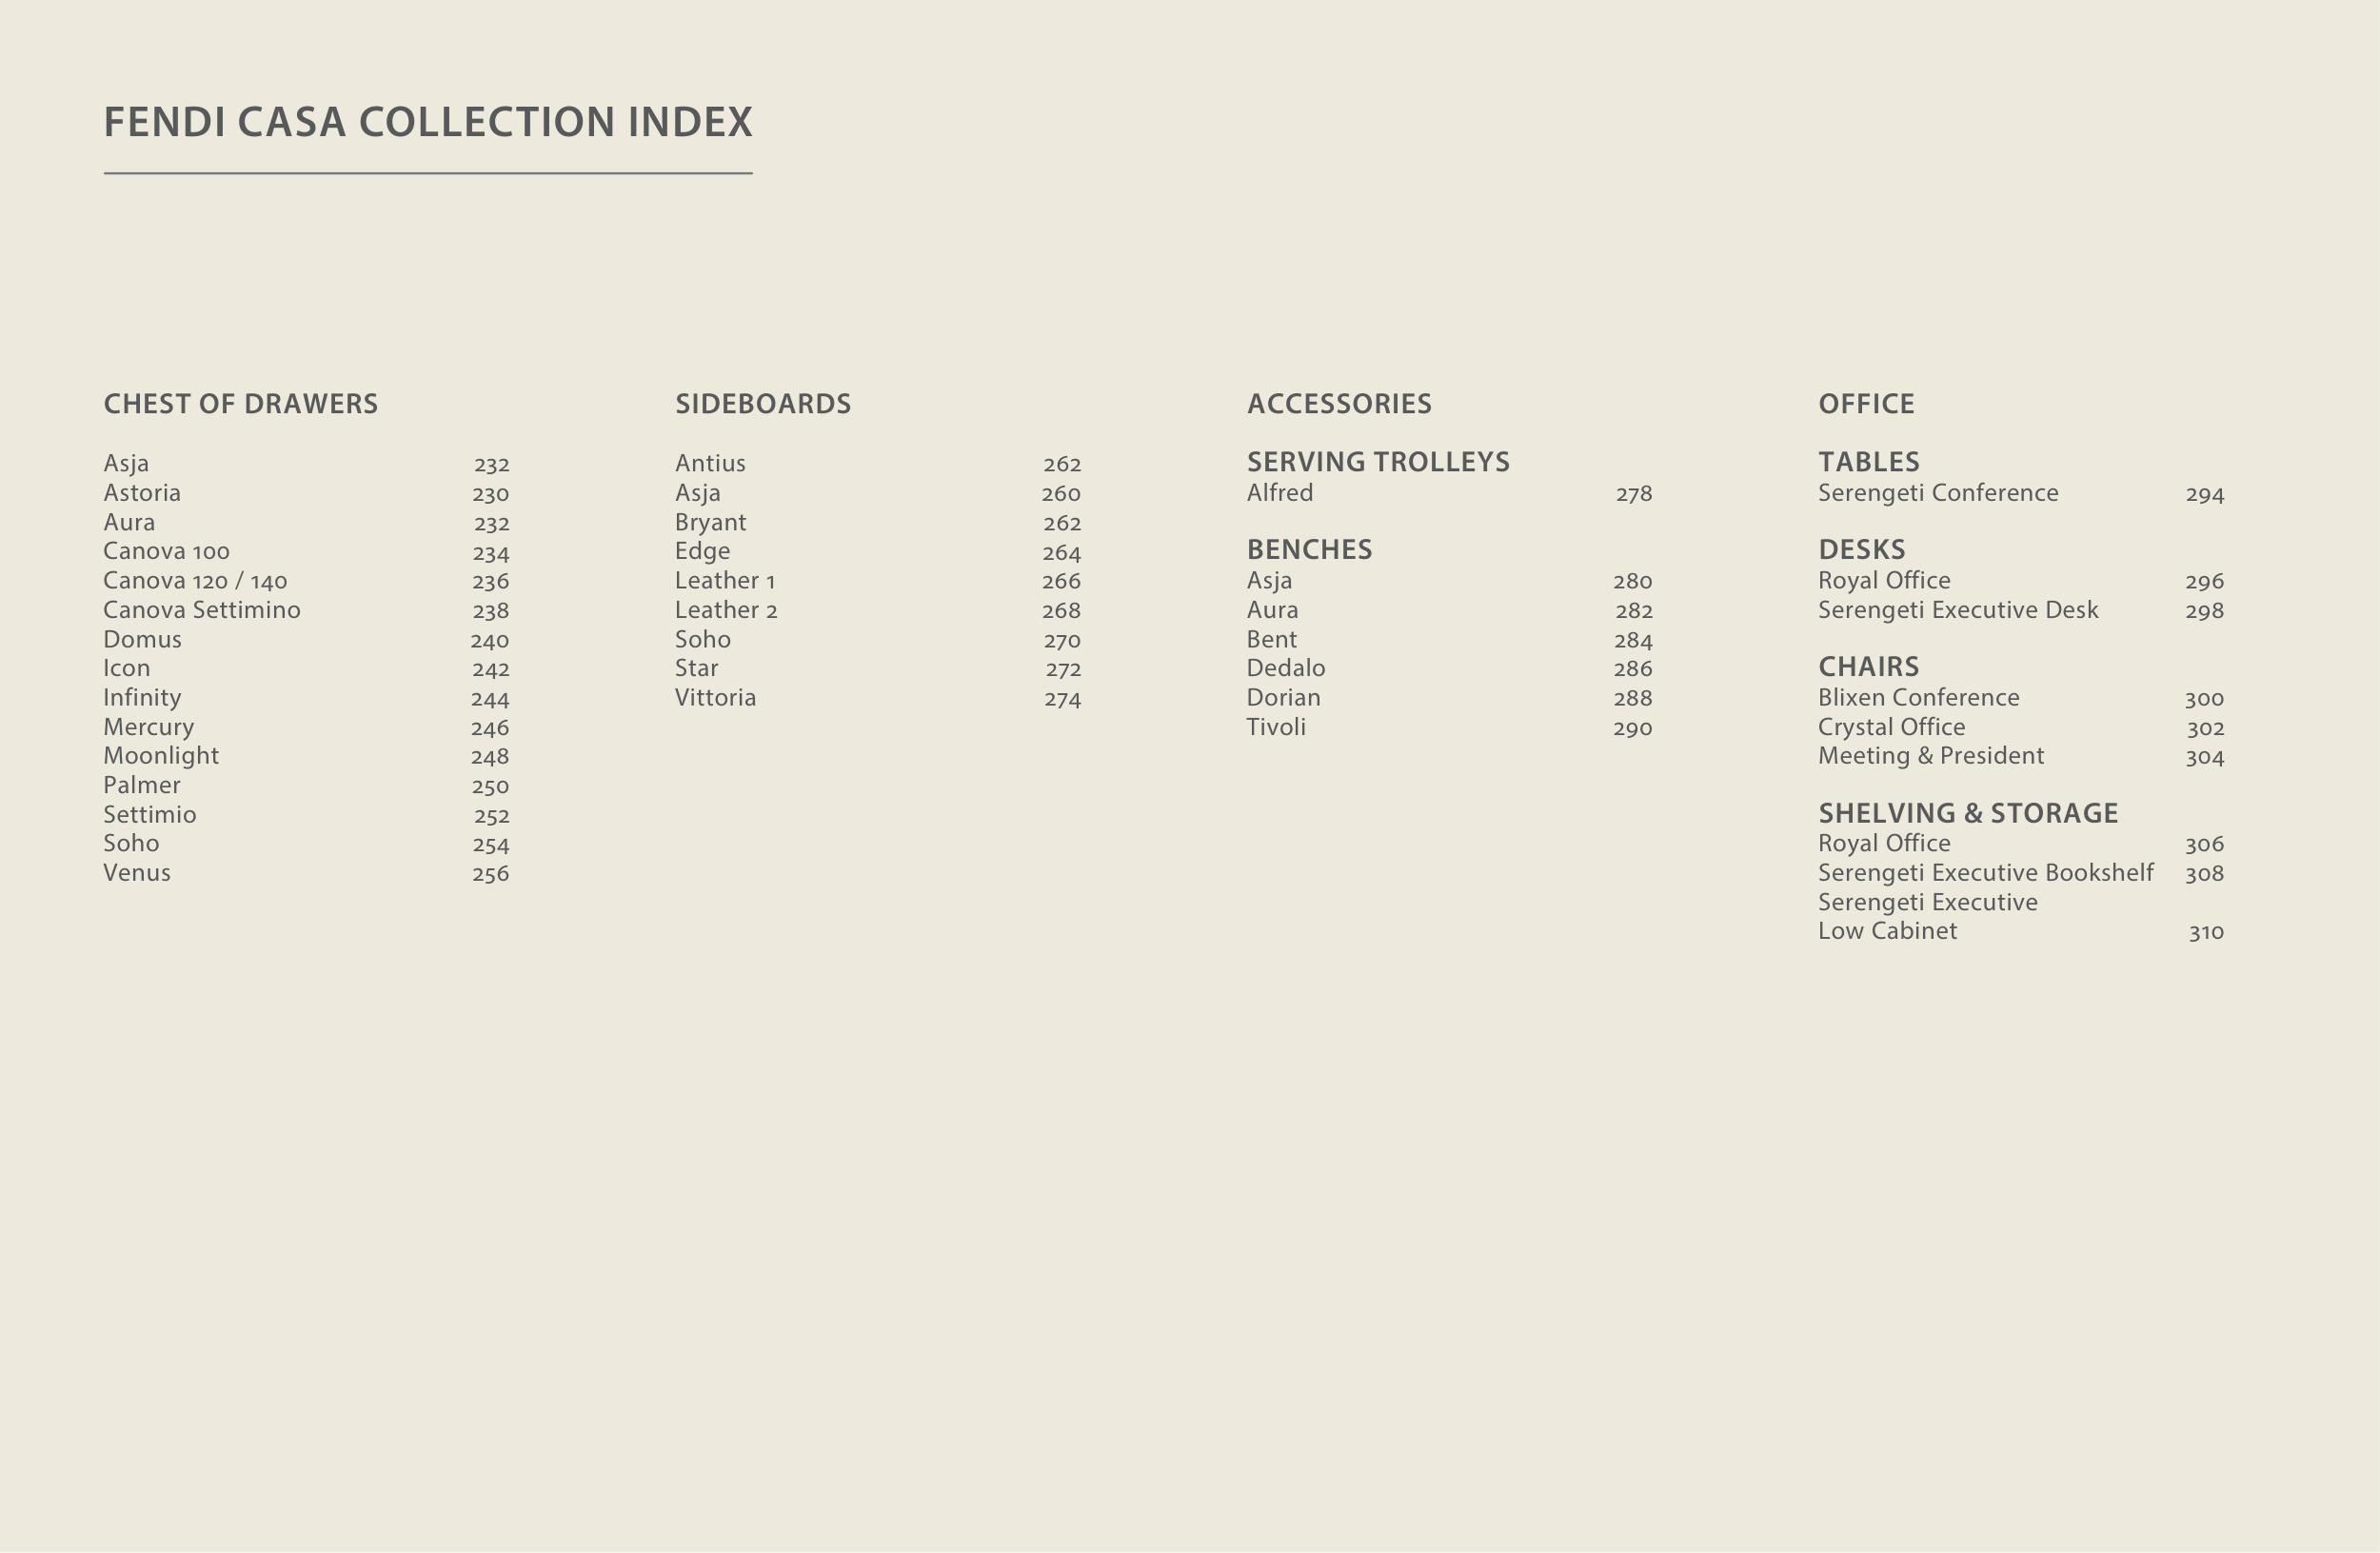The height and width of the screenshot is (1553, 2380).
Task: Open the Canova Settimino chest entry
Action: (201, 610)
